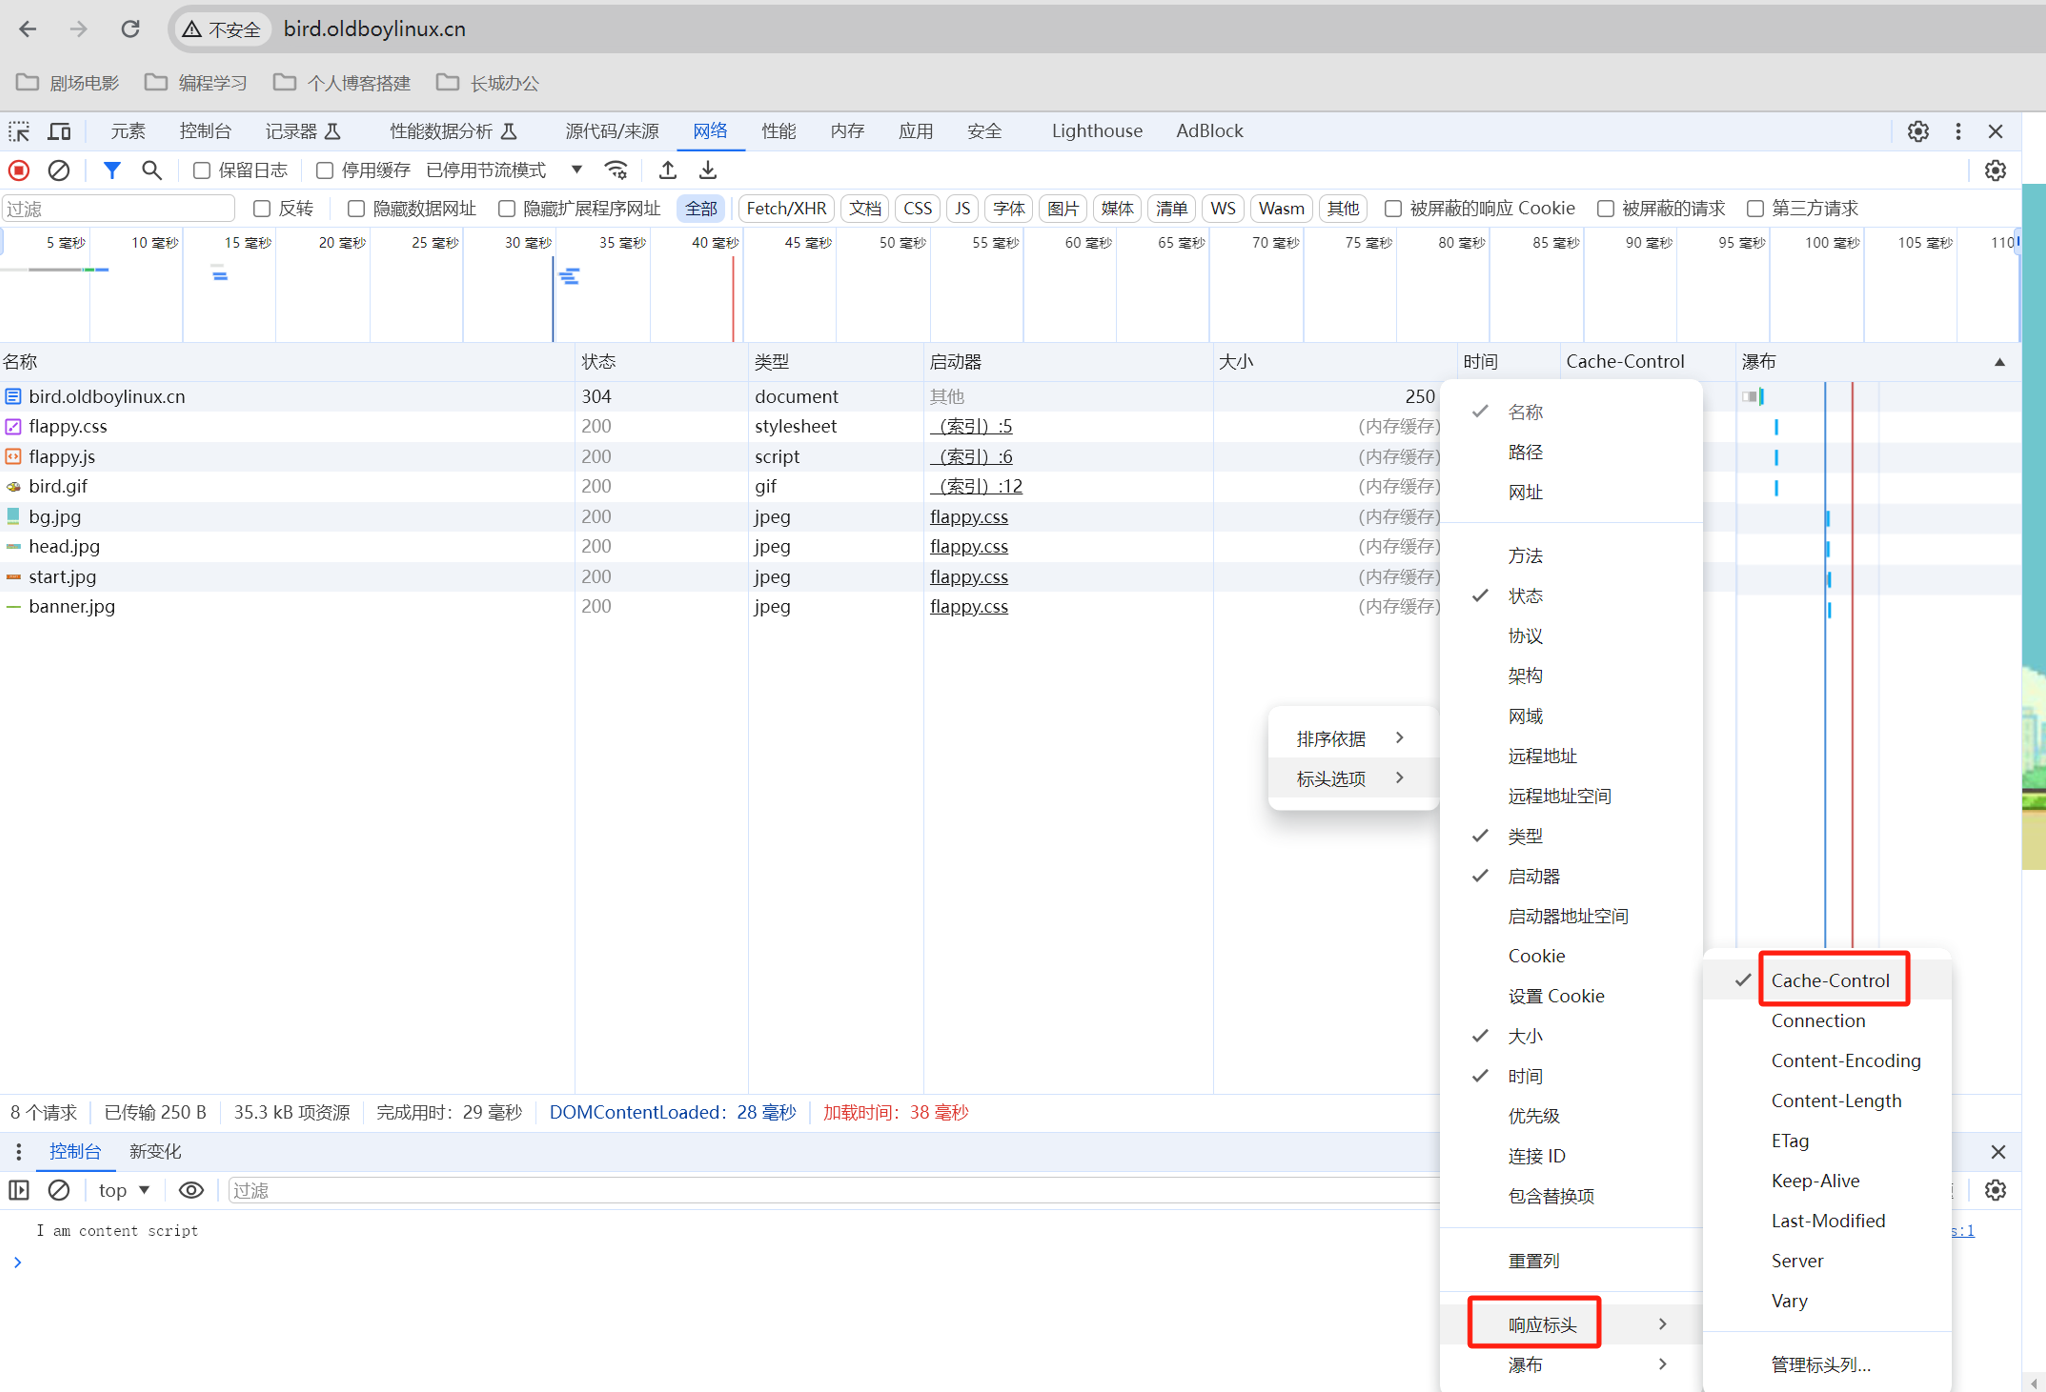Toggle 隐藏数据网址 checkbox
This screenshot has width=2046, height=1392.
pos(356,208)
